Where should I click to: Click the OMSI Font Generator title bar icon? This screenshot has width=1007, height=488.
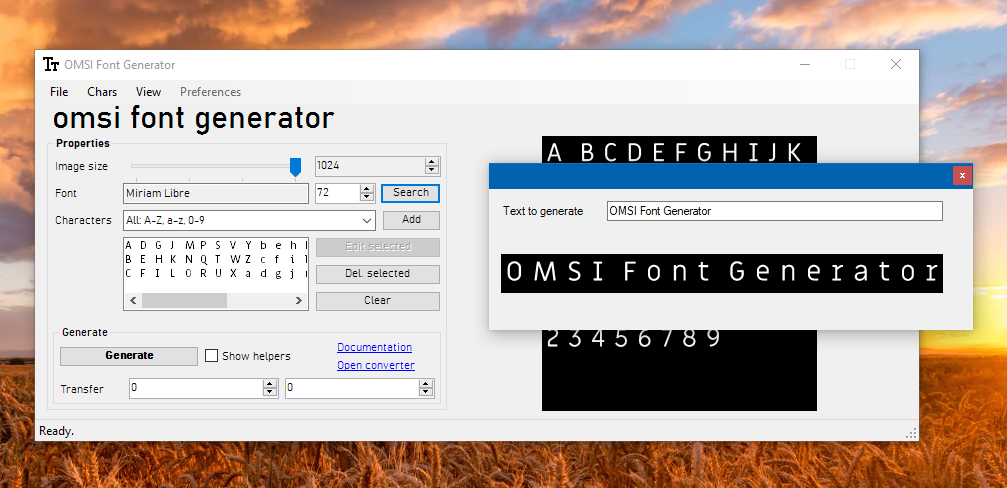point(51,65)
